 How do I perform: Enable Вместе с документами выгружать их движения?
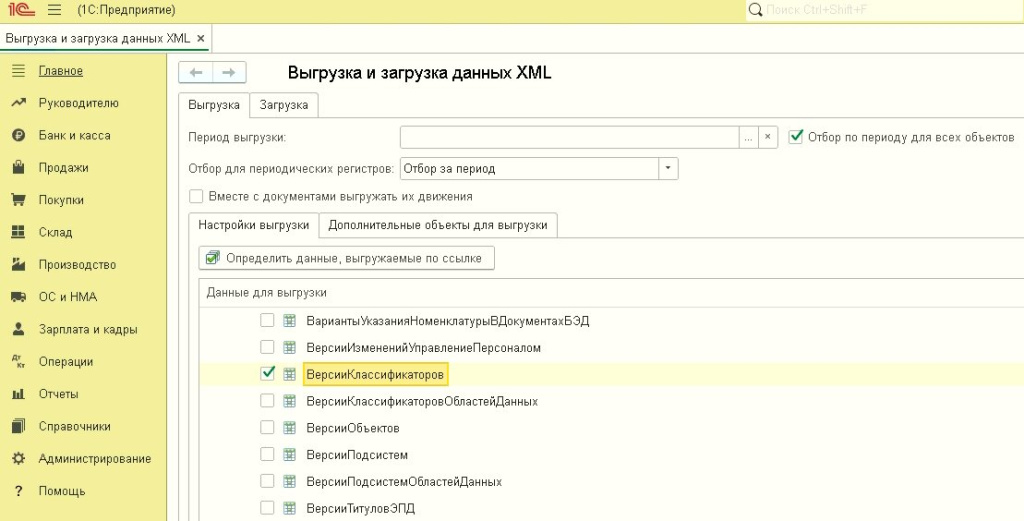point(195,196)
